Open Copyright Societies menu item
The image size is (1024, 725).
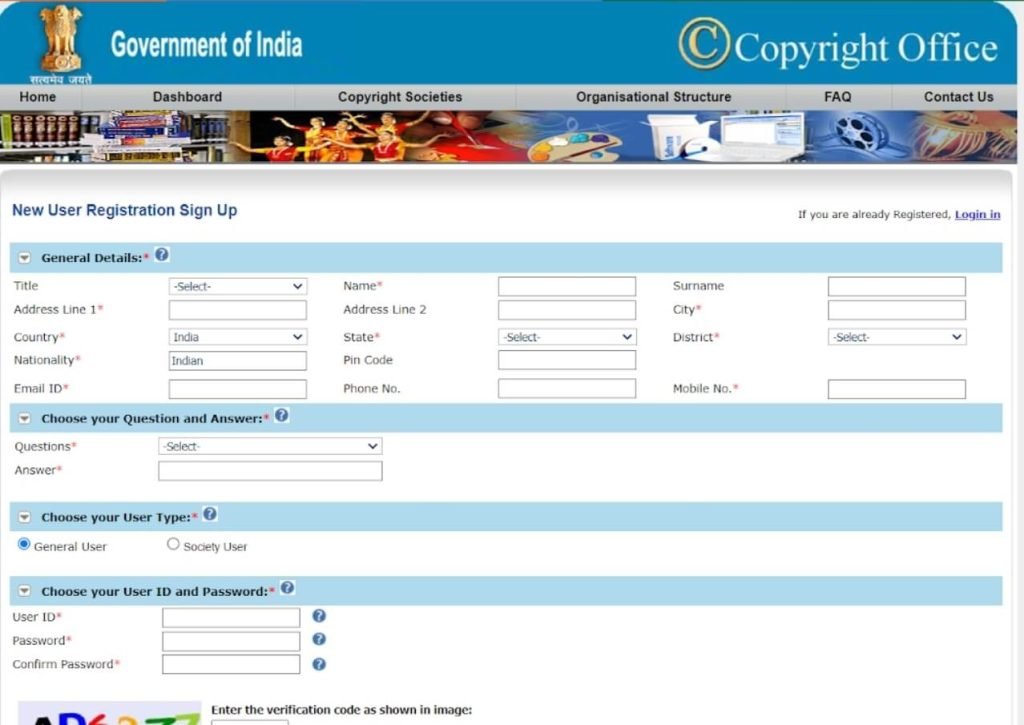[400, 97]
